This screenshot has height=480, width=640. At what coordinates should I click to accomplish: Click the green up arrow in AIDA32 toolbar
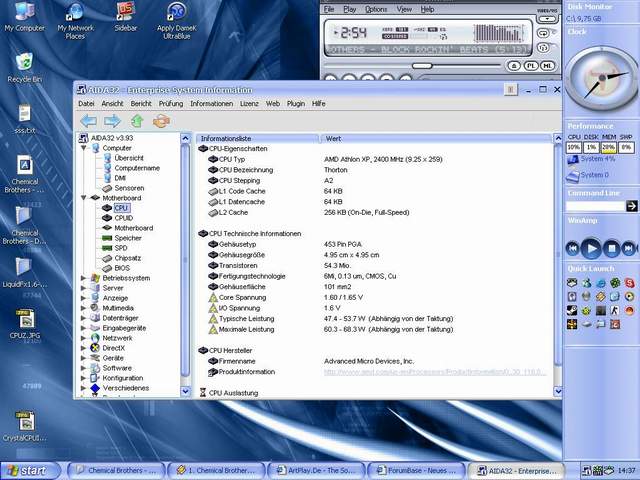click(137, 121)
